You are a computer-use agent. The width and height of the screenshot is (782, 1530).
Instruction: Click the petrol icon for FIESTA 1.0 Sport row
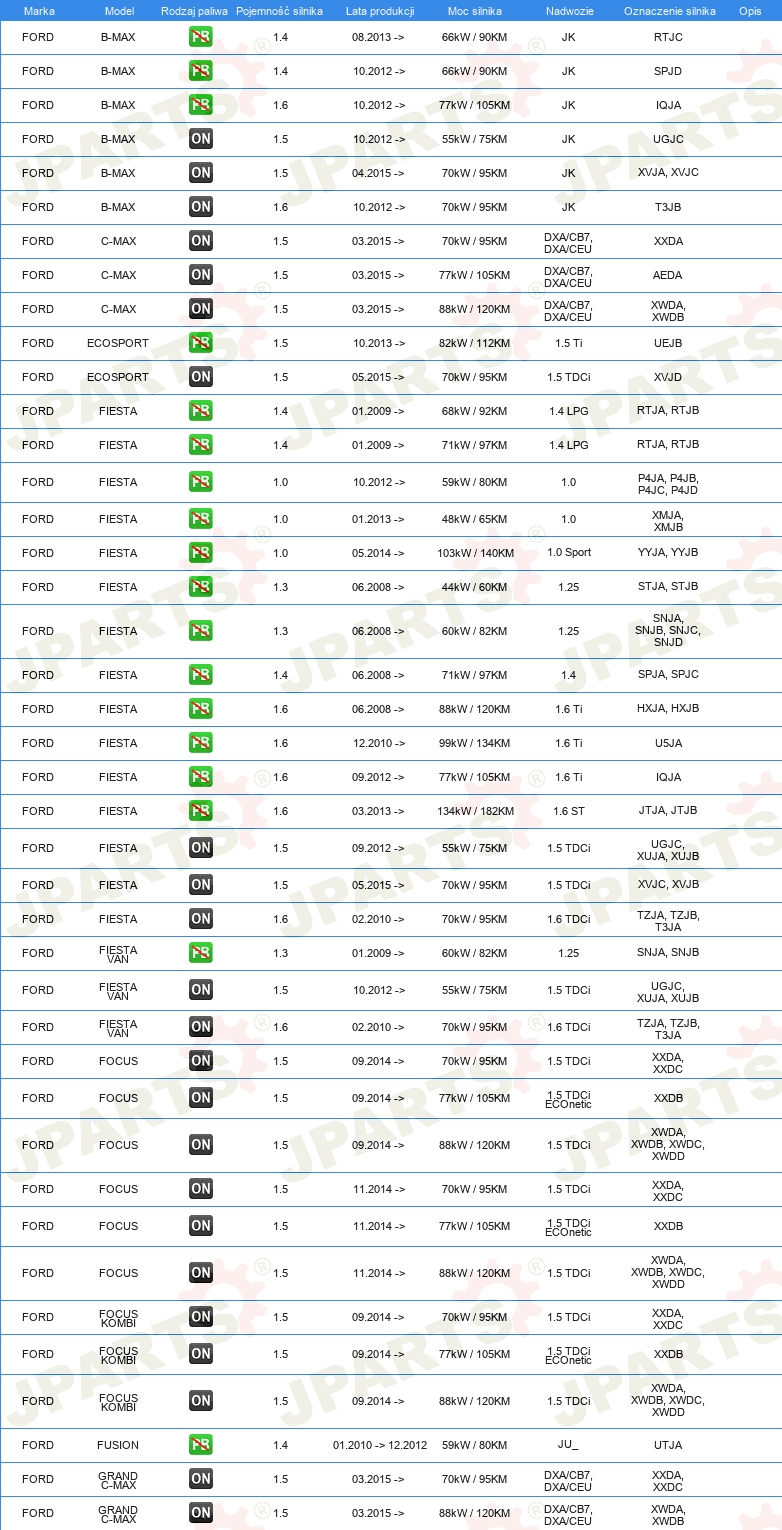point(201,553)
